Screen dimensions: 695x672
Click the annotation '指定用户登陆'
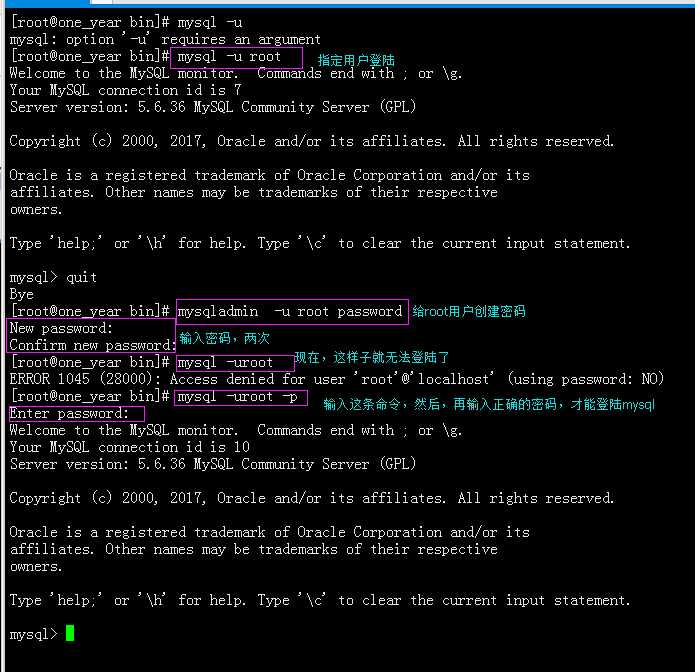click(356, 60)
